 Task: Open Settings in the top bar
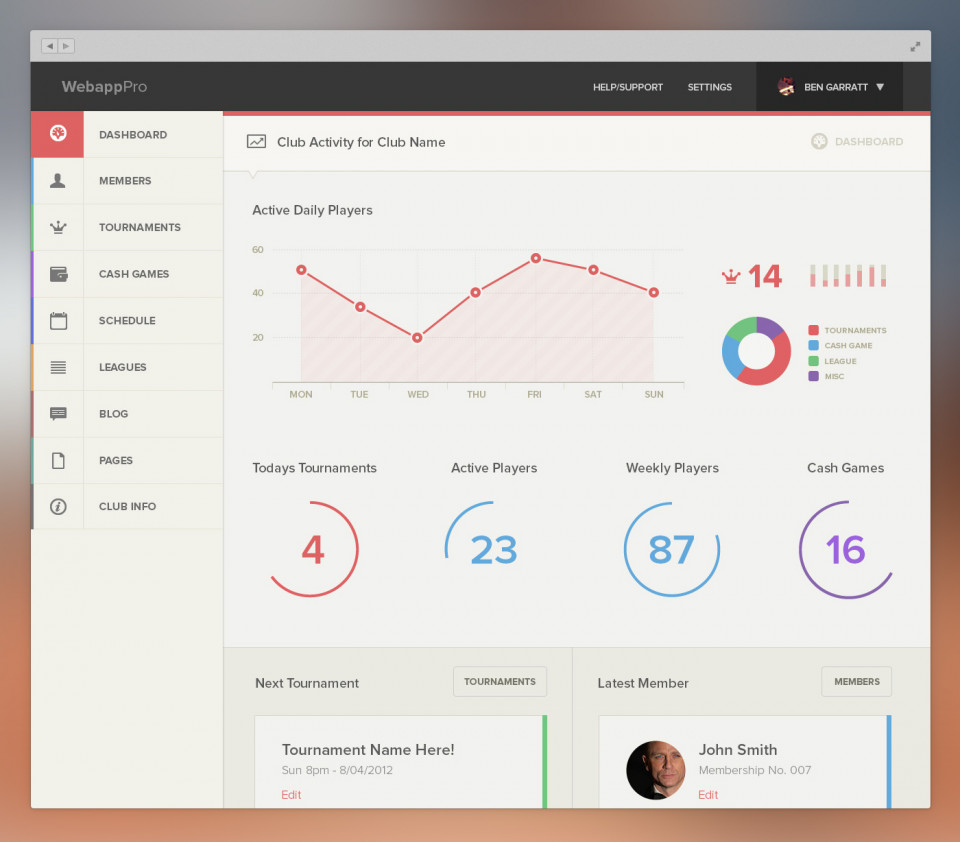pyautogui.click(x=709, y=87)
